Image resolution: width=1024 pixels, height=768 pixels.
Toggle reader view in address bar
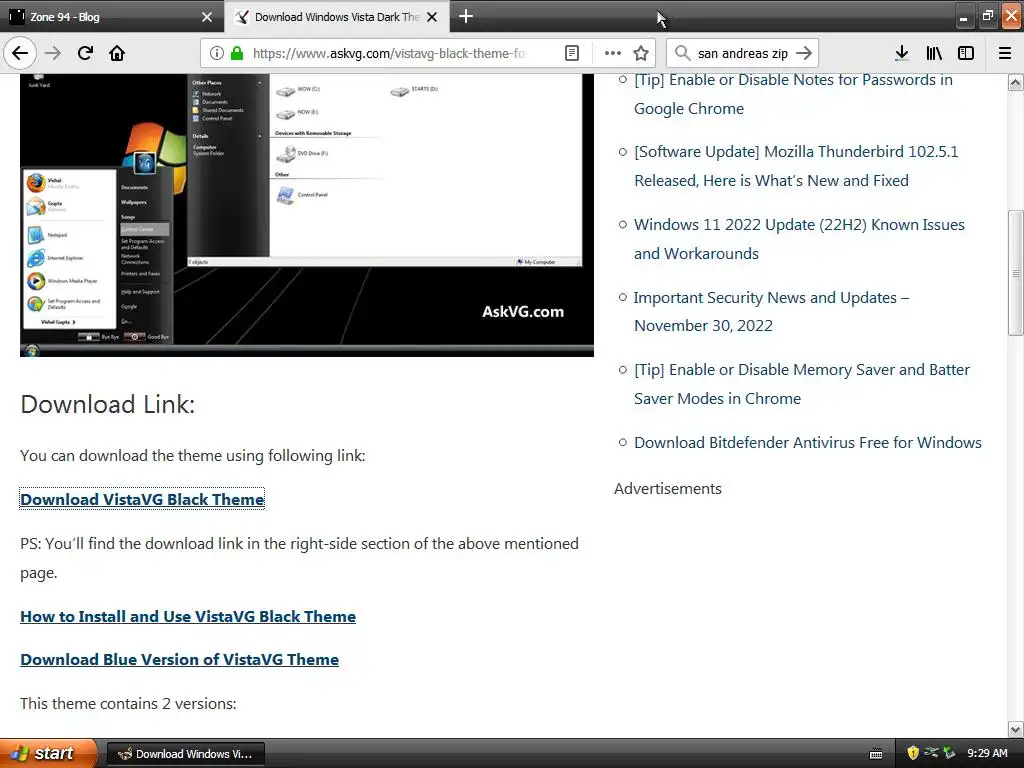click(x=571, y=53)
